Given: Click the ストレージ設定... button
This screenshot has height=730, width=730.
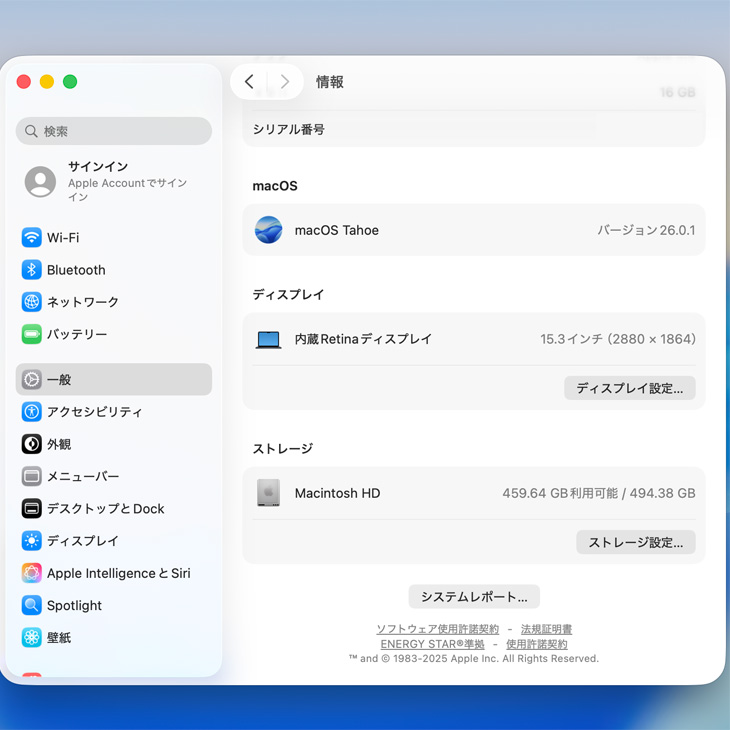Looking at the screenshot, I should click(x=635, y=542).
